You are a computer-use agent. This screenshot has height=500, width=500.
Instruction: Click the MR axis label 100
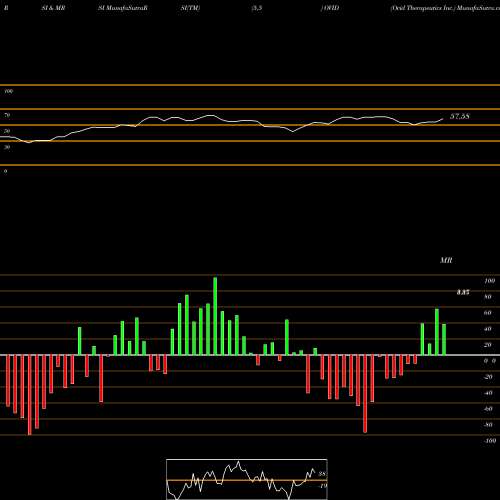490,281
